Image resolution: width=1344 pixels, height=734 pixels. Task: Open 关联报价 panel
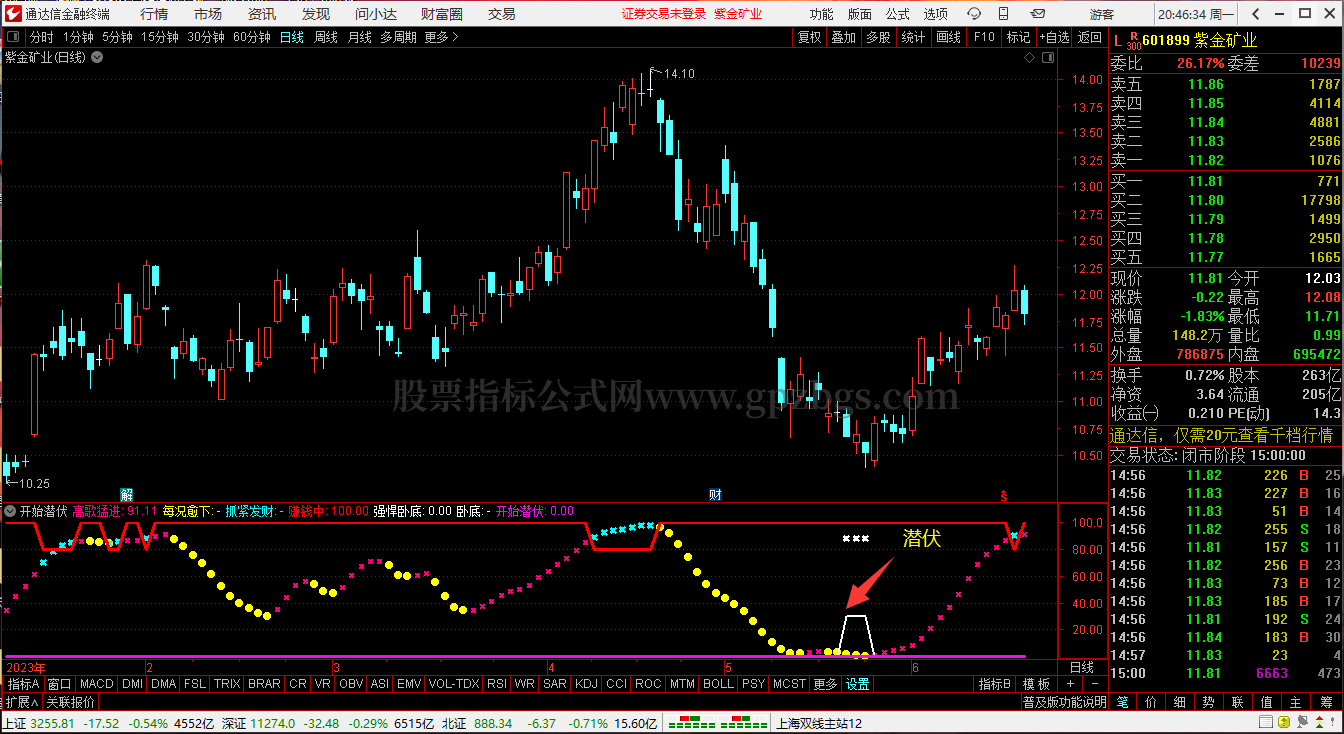click(70, 702)
